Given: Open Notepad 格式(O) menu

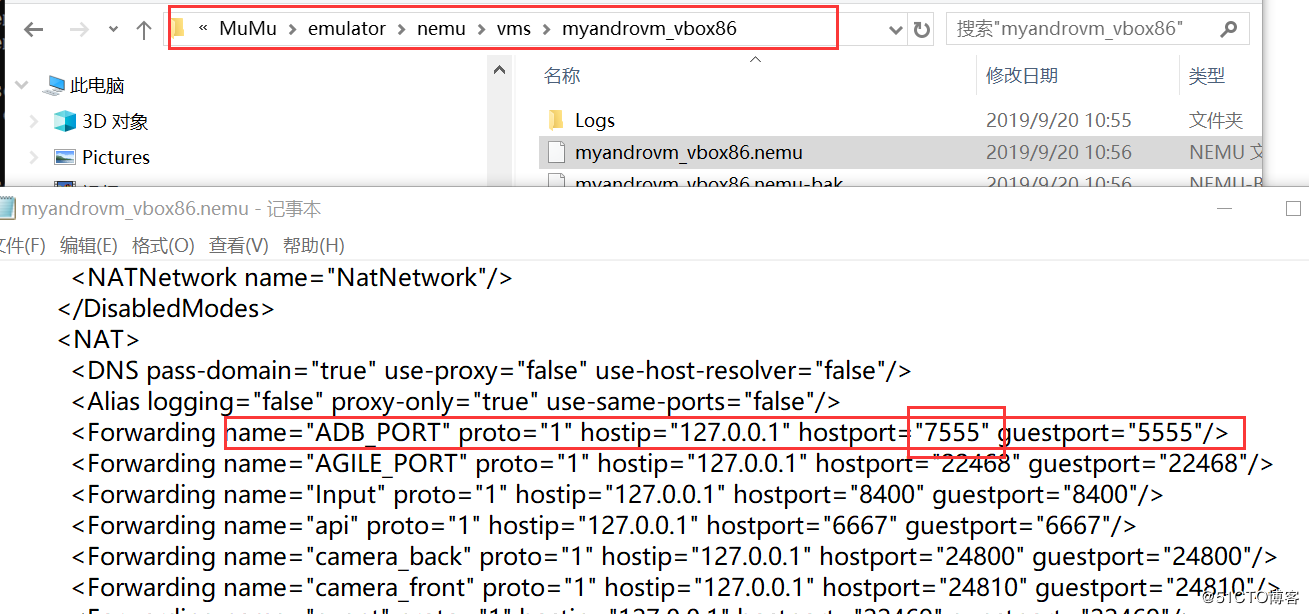Looking at the screenshot, I should [163, 245].
